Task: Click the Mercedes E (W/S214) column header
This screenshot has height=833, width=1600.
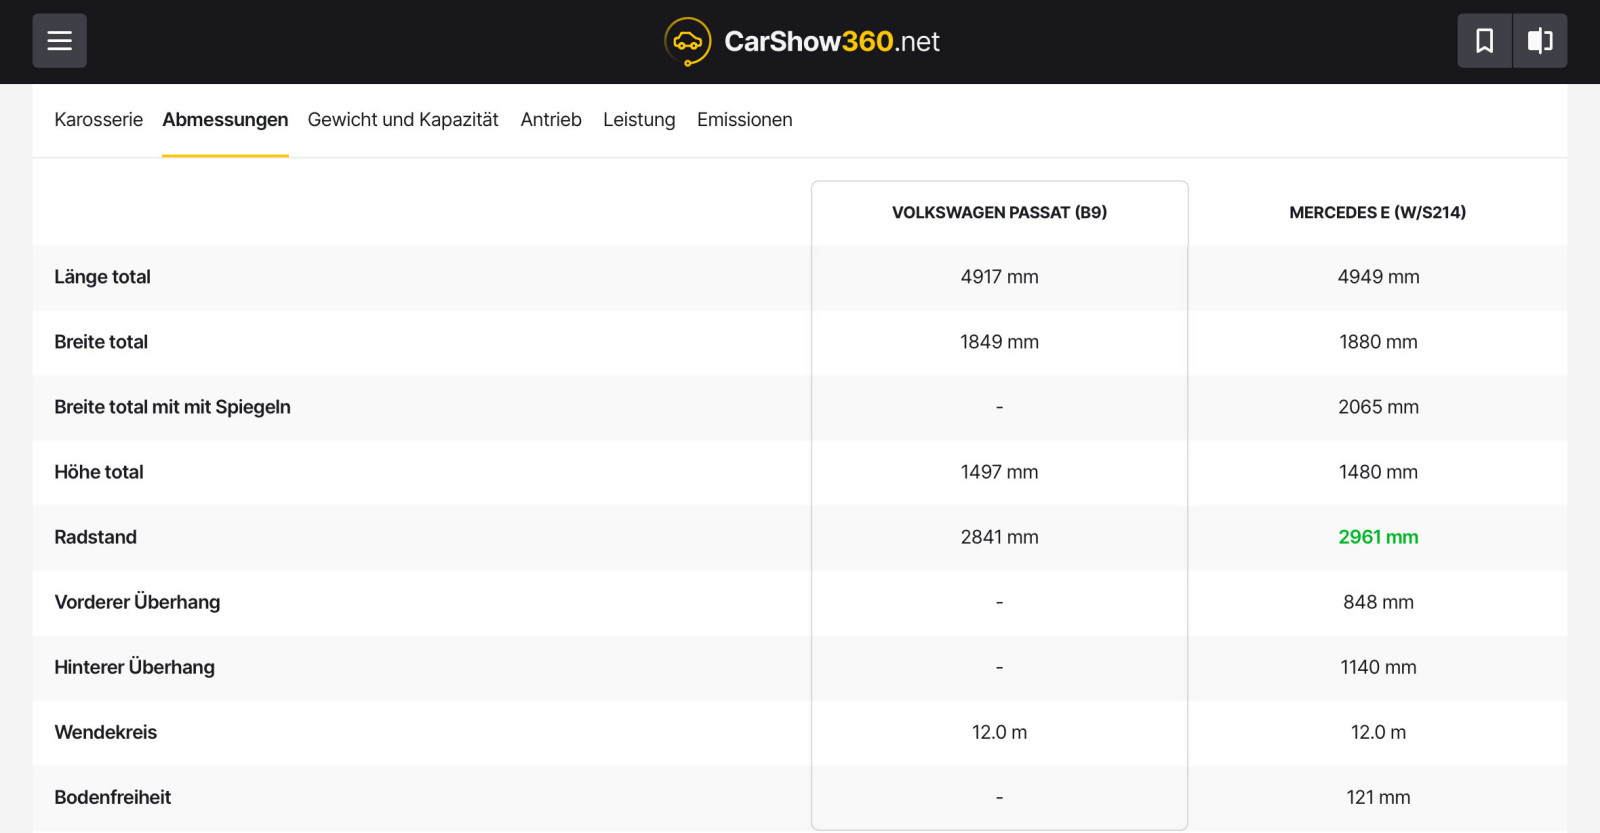Action: 1378,213
